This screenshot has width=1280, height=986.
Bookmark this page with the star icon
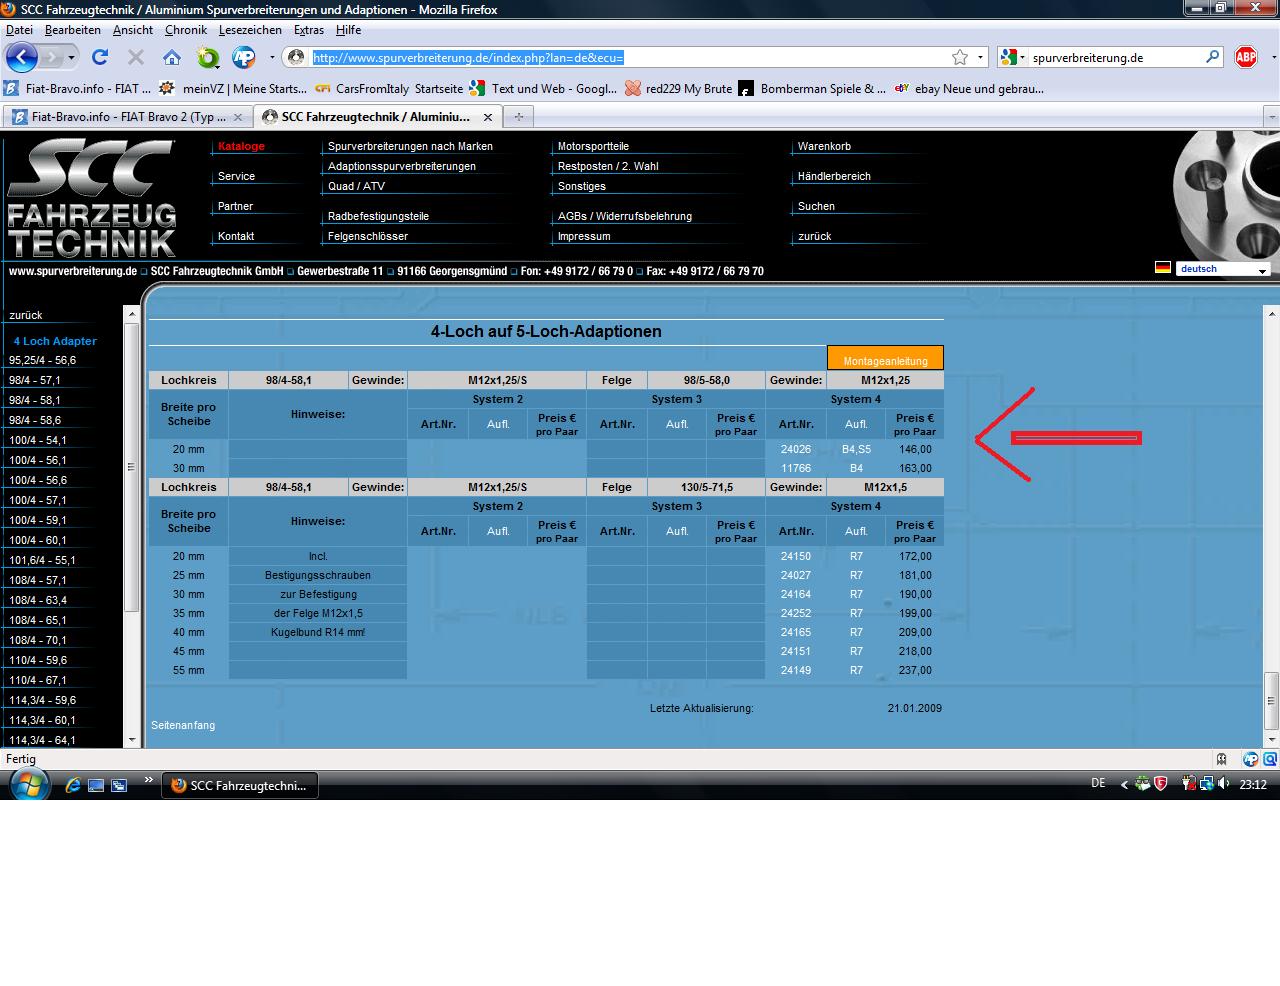pos(960,57)
